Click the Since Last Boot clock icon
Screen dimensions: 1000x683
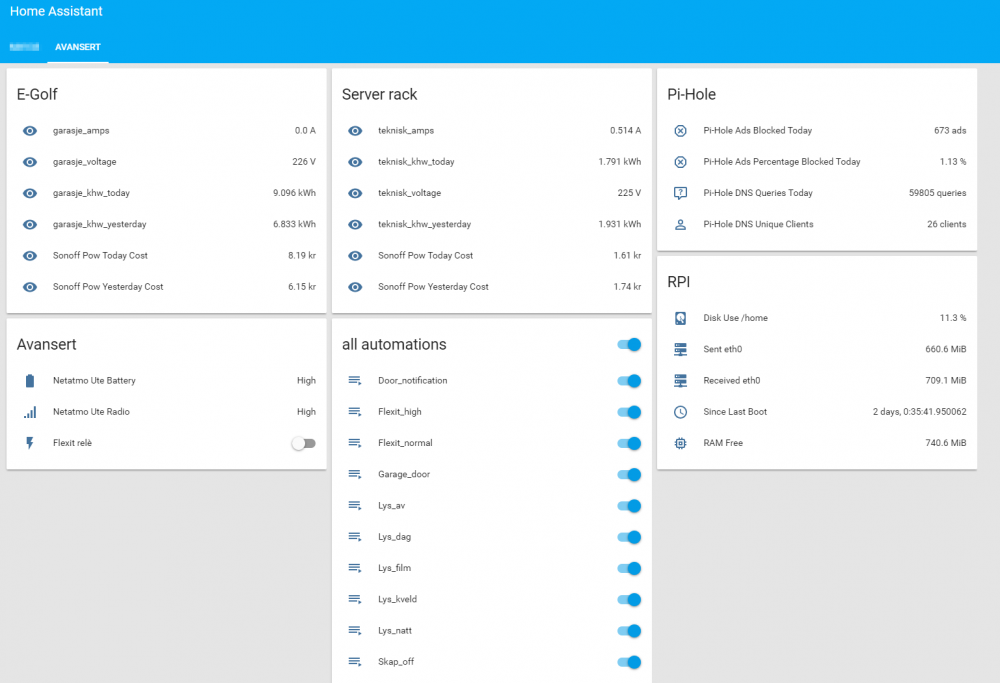681,412
